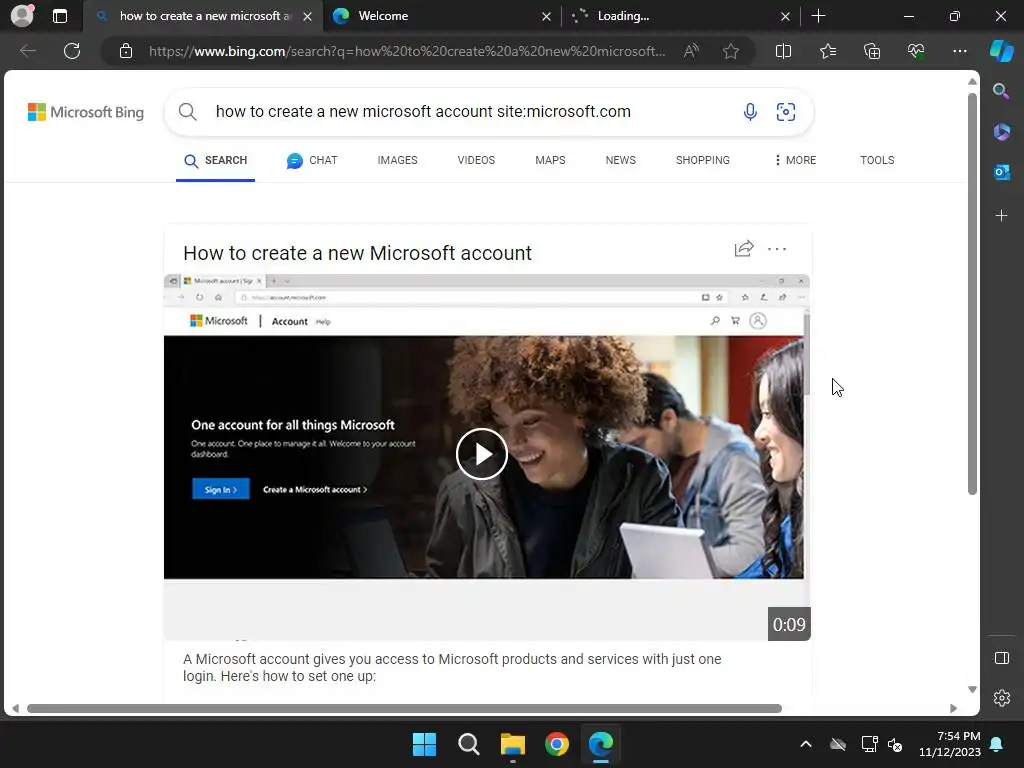The height and width of the screenshot is (768, 1024).
Task: Open Browser essentials heart icon
Action: (x=916, y=51)
